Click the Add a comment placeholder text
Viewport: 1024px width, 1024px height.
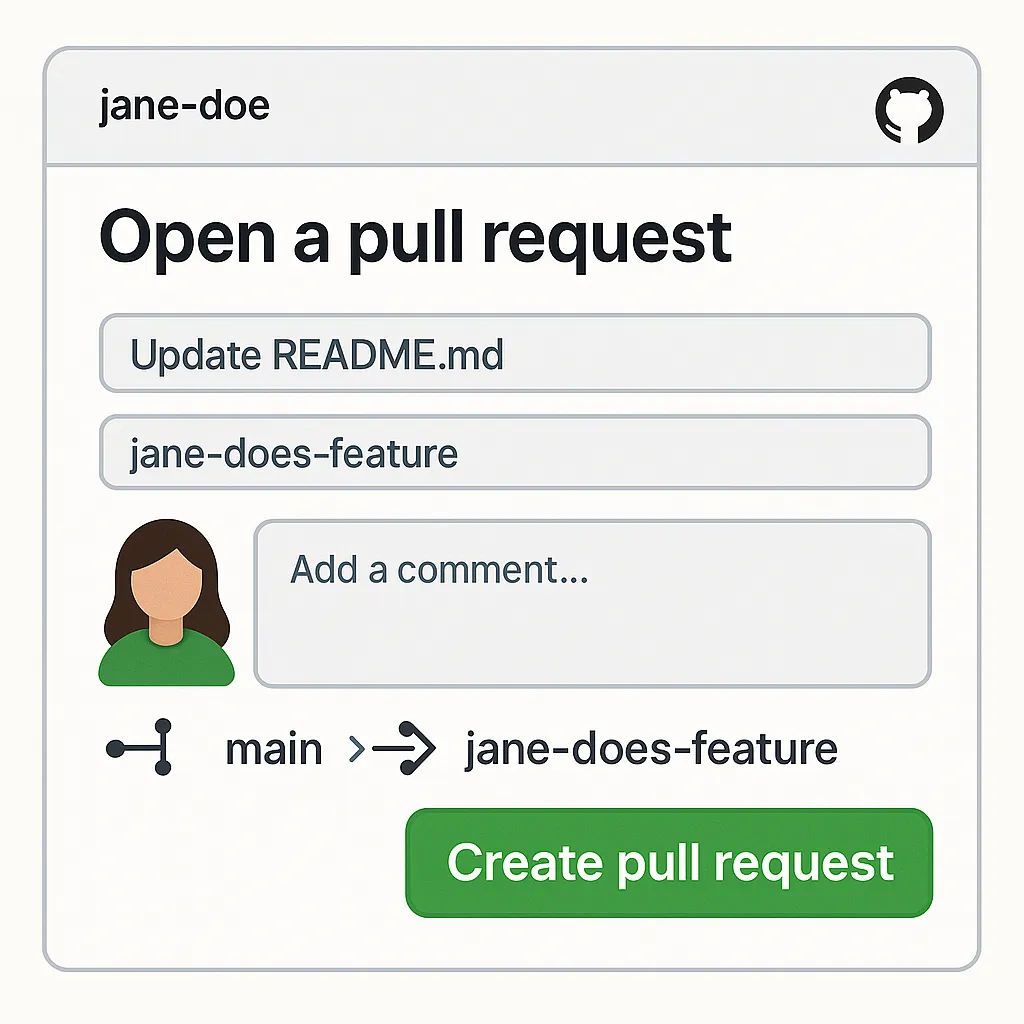coord(439,569)
